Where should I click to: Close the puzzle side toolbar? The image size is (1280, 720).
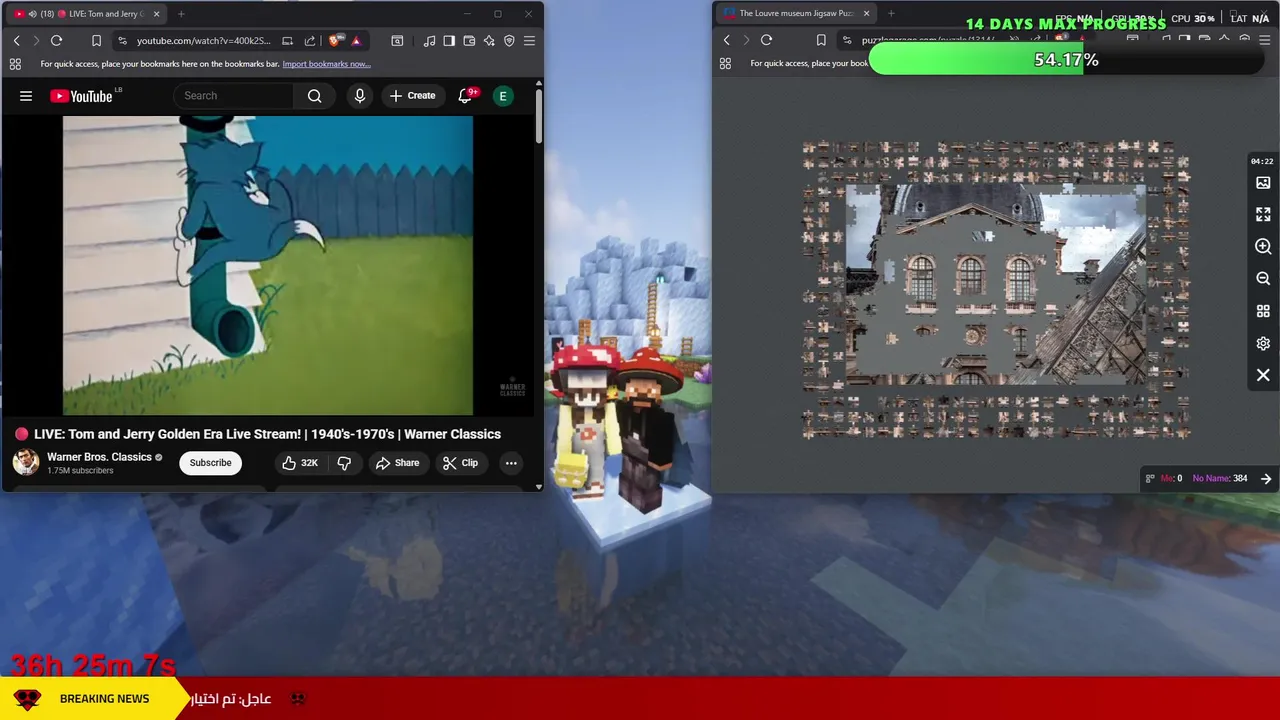(x=1263, y=375)
